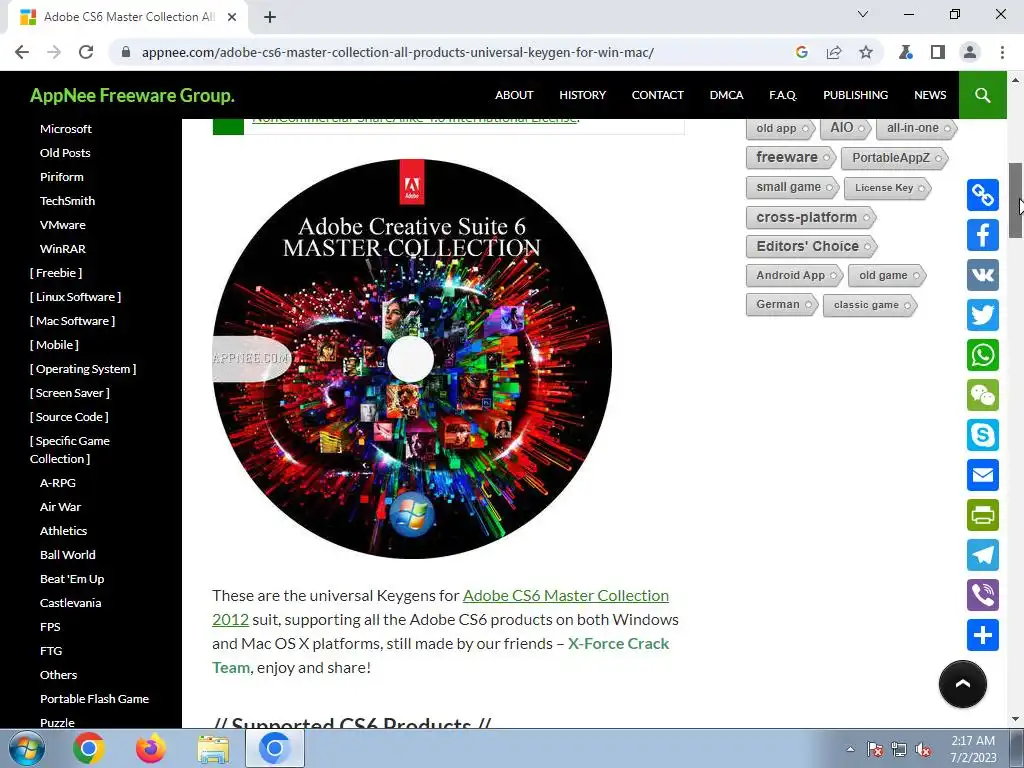
Task: Select the freeware tag
Action: coord(791,157)
